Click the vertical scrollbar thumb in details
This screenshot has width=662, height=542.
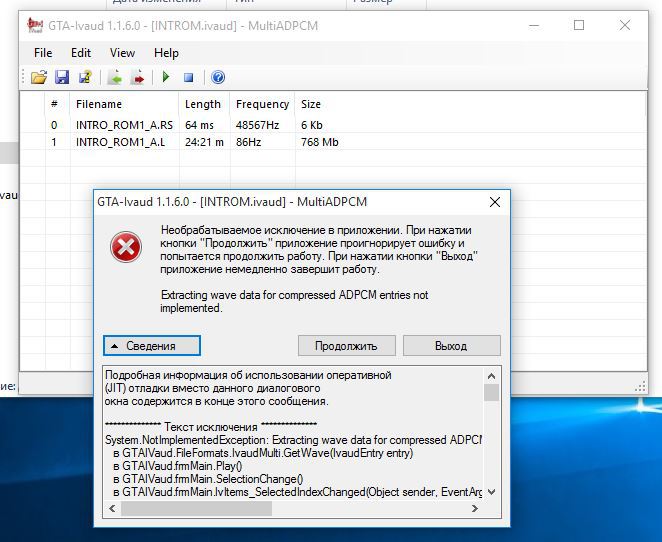point(491,393)
